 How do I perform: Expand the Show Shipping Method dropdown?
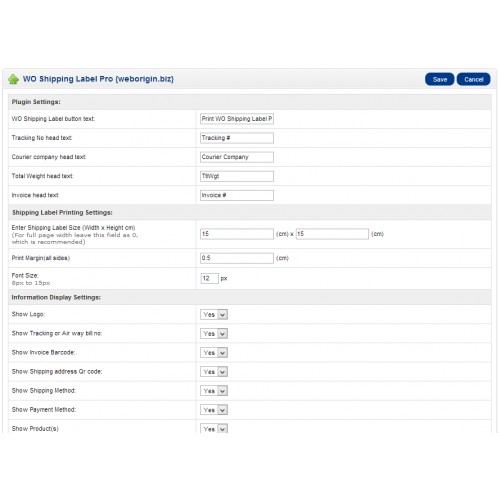[214, 391]
